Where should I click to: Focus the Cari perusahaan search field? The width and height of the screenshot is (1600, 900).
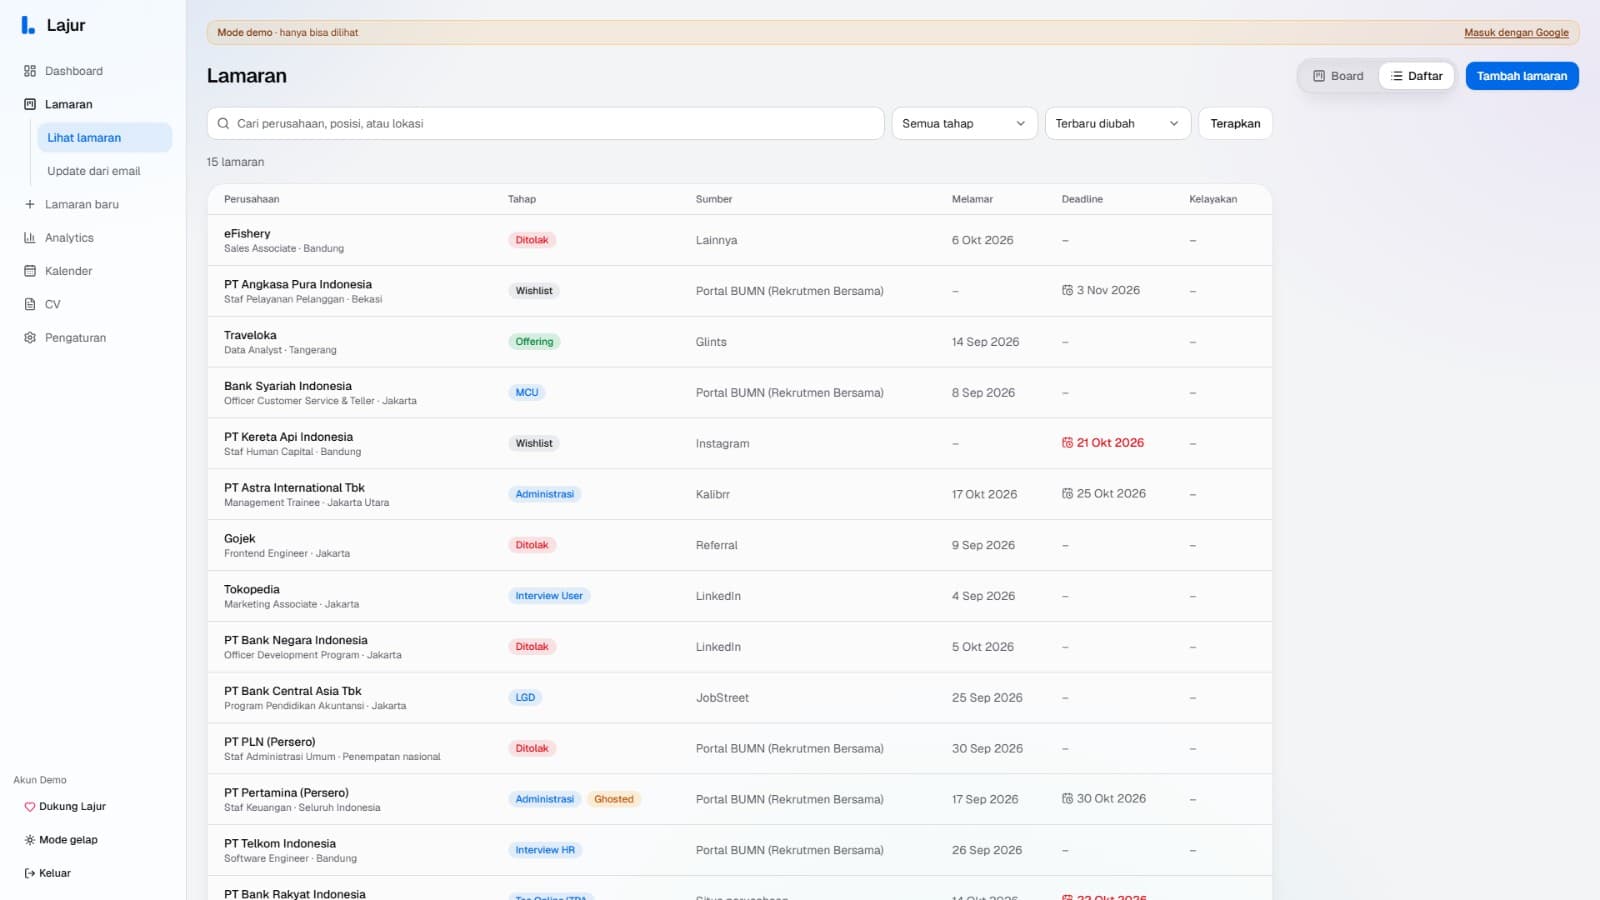(545, 124)
